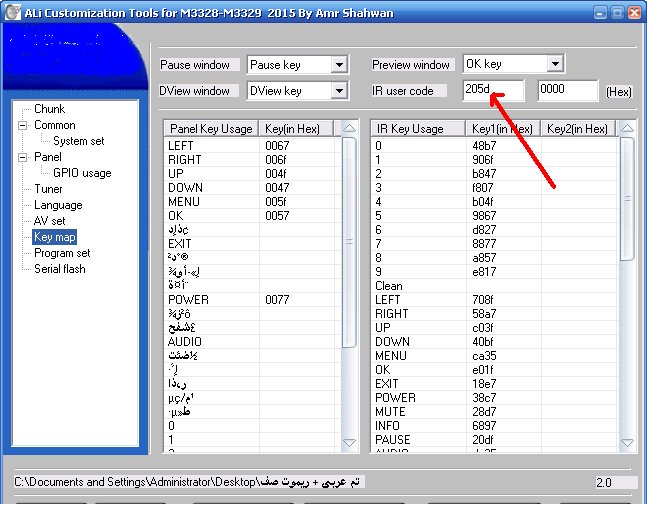Click the 9867 value for IR key 5
647x505 pixels.
coord(484,216)
